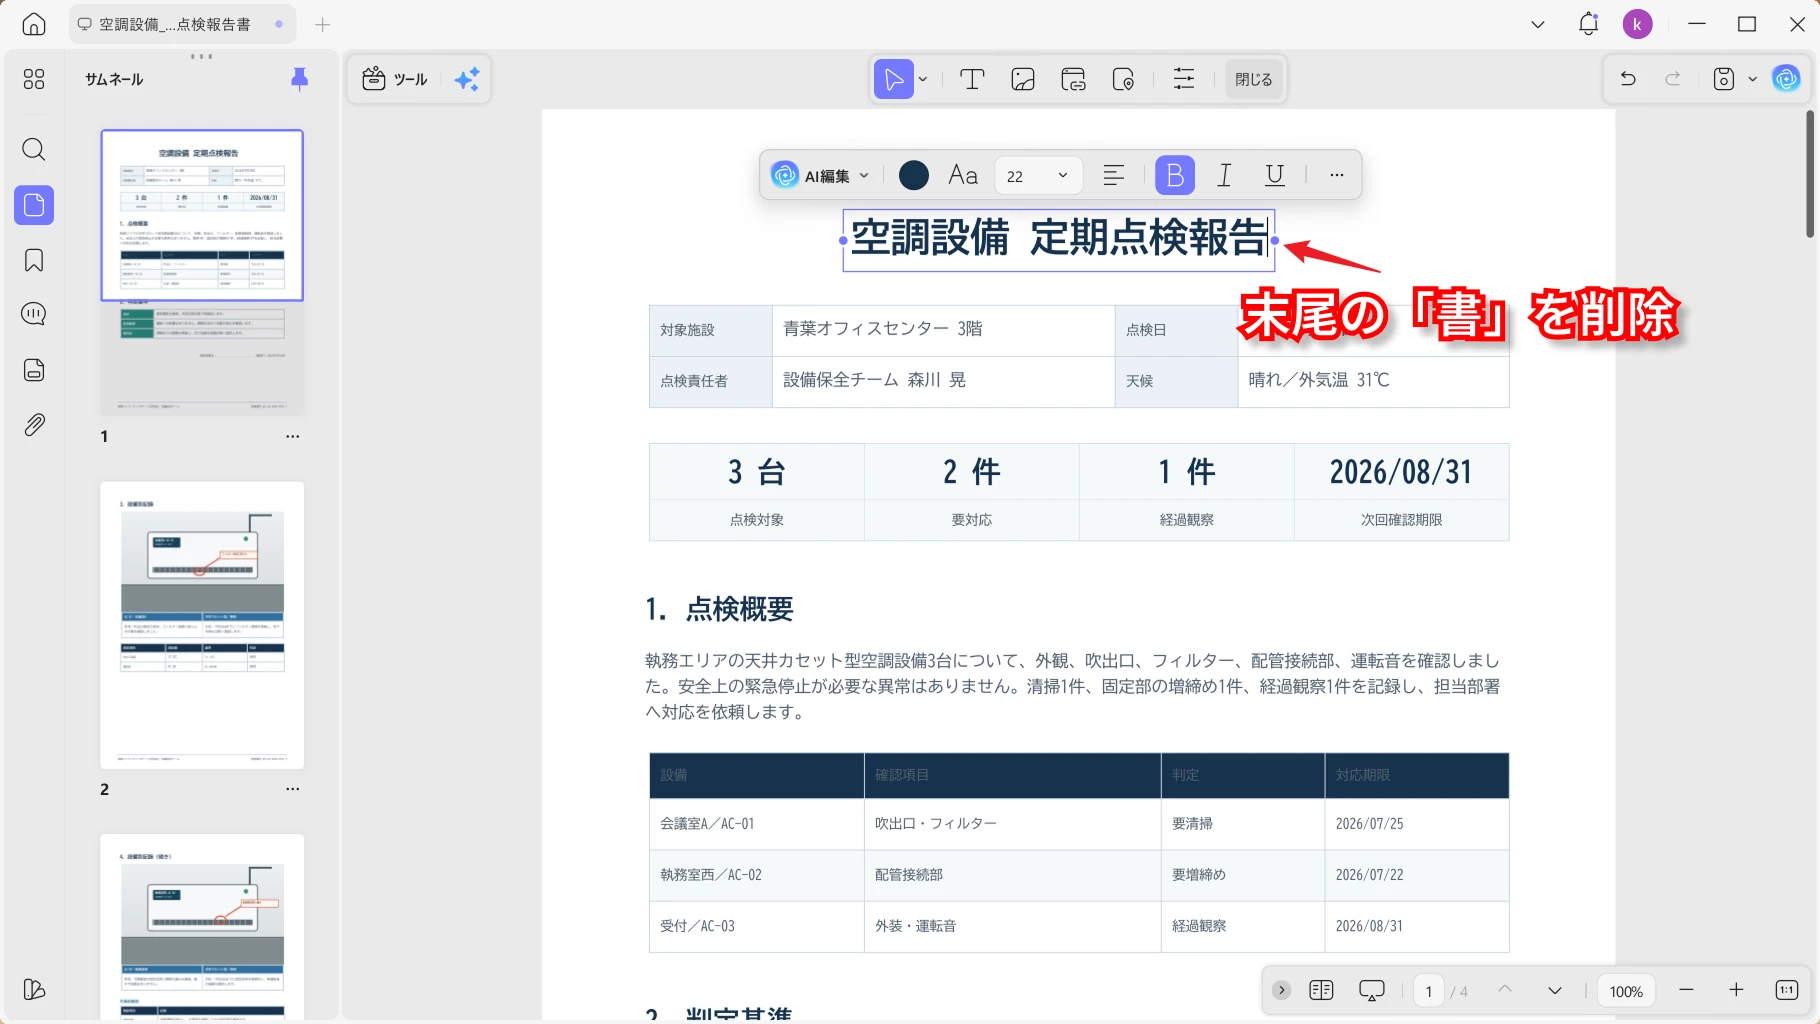The height and width of the screenshot is (1024, 1820).
Task: Click cell 会議室A／AC-01
Action: coord(756,824)
